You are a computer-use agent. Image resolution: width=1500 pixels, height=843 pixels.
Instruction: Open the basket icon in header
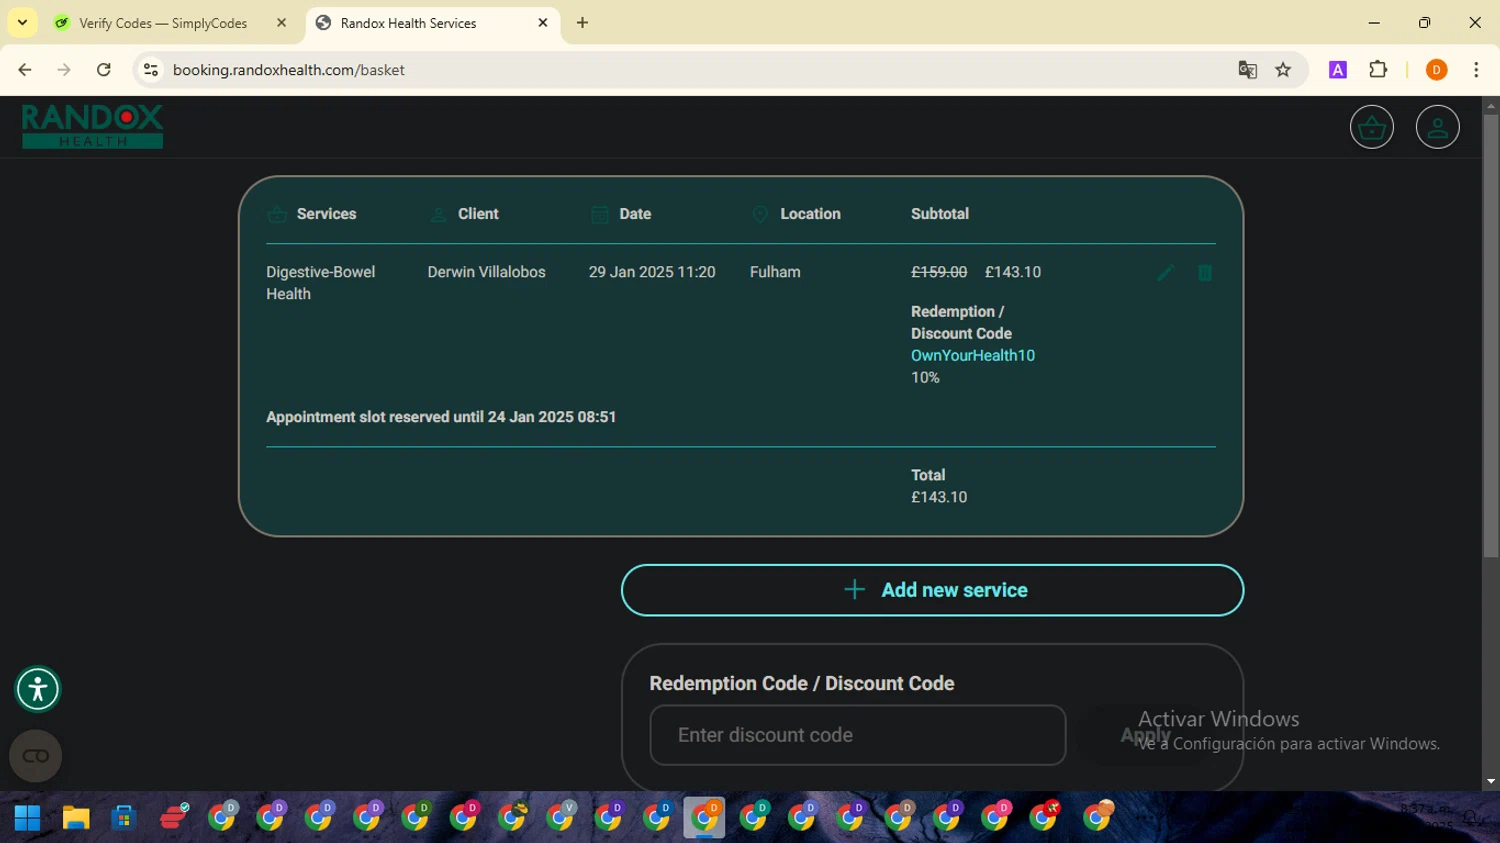click(x=1371, y=127)
